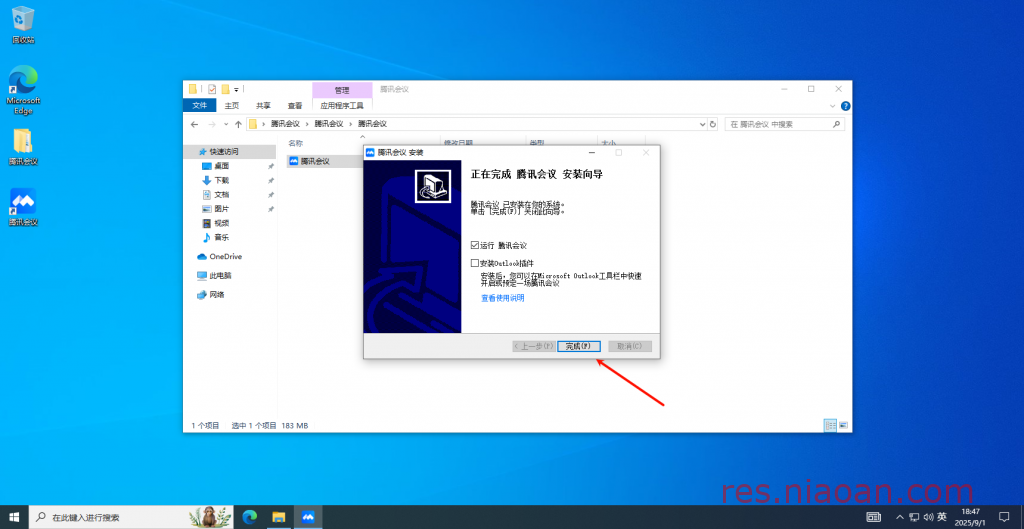Open 音乐 in the navigation pane

(x=221, y=238)
